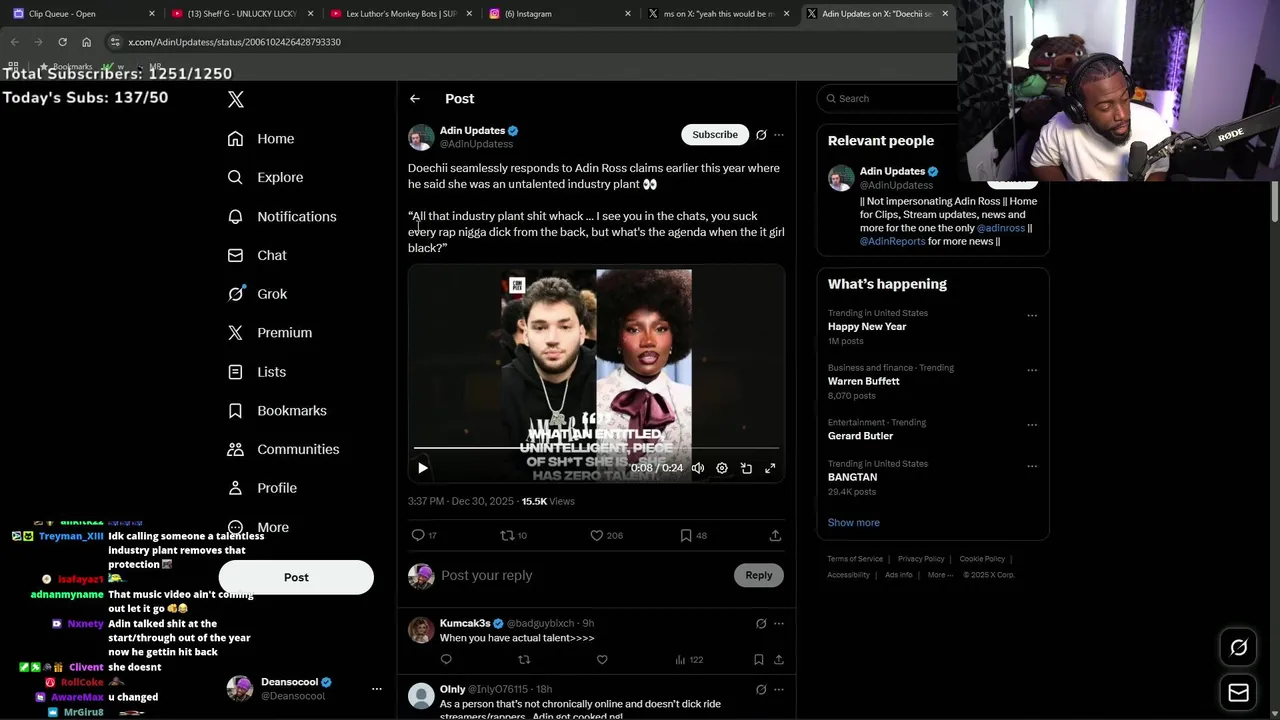This screenshot has width=1280, height=720.
Task: Open the Explore page
Action: click(265, 177)
